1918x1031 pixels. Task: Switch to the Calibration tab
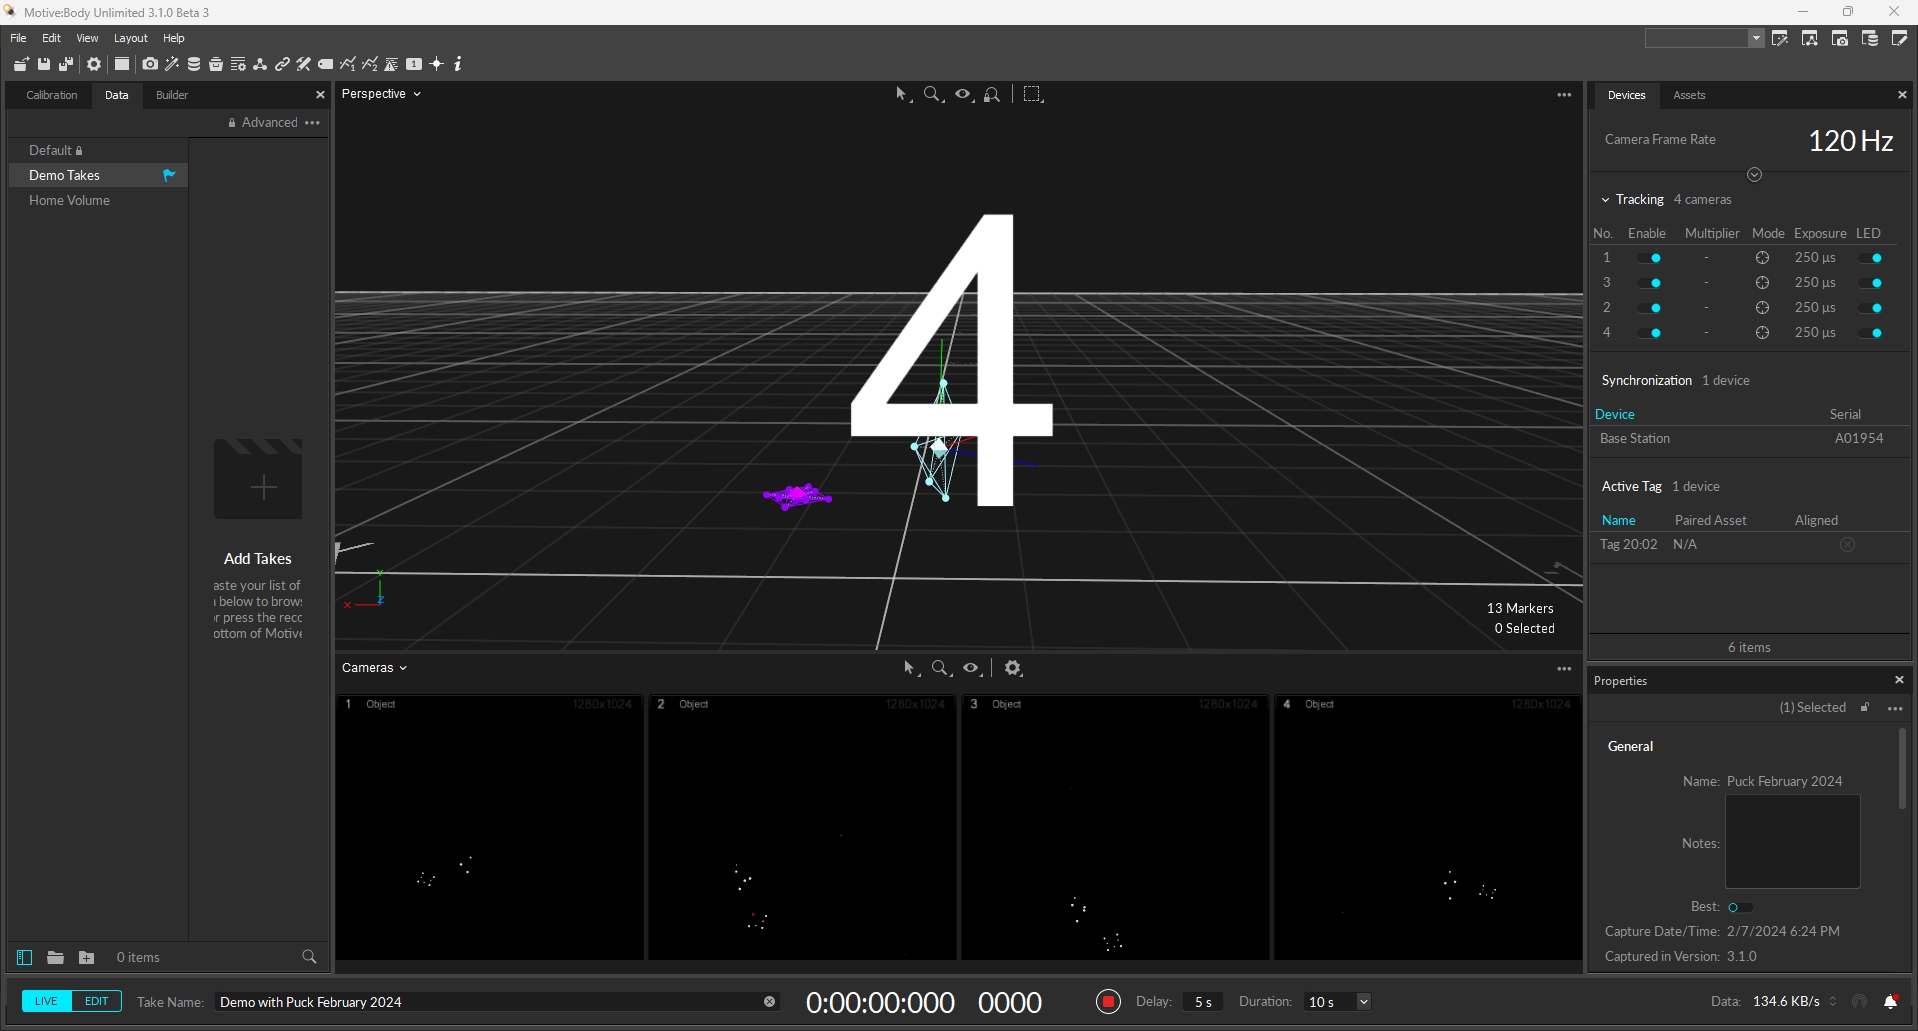click(x=52, y=95)
